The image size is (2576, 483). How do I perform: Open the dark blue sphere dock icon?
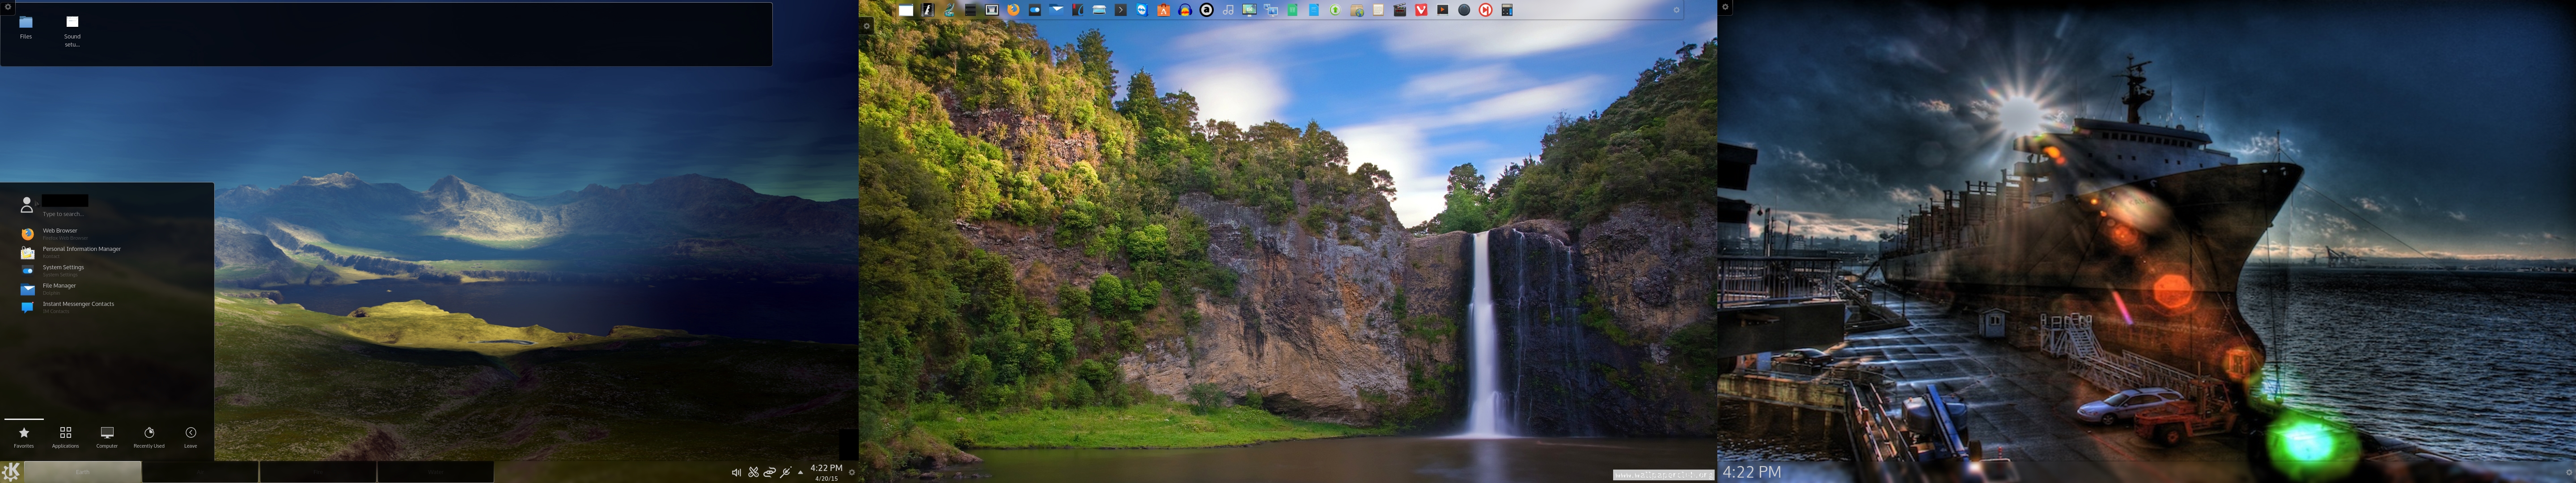[1464, 10]
